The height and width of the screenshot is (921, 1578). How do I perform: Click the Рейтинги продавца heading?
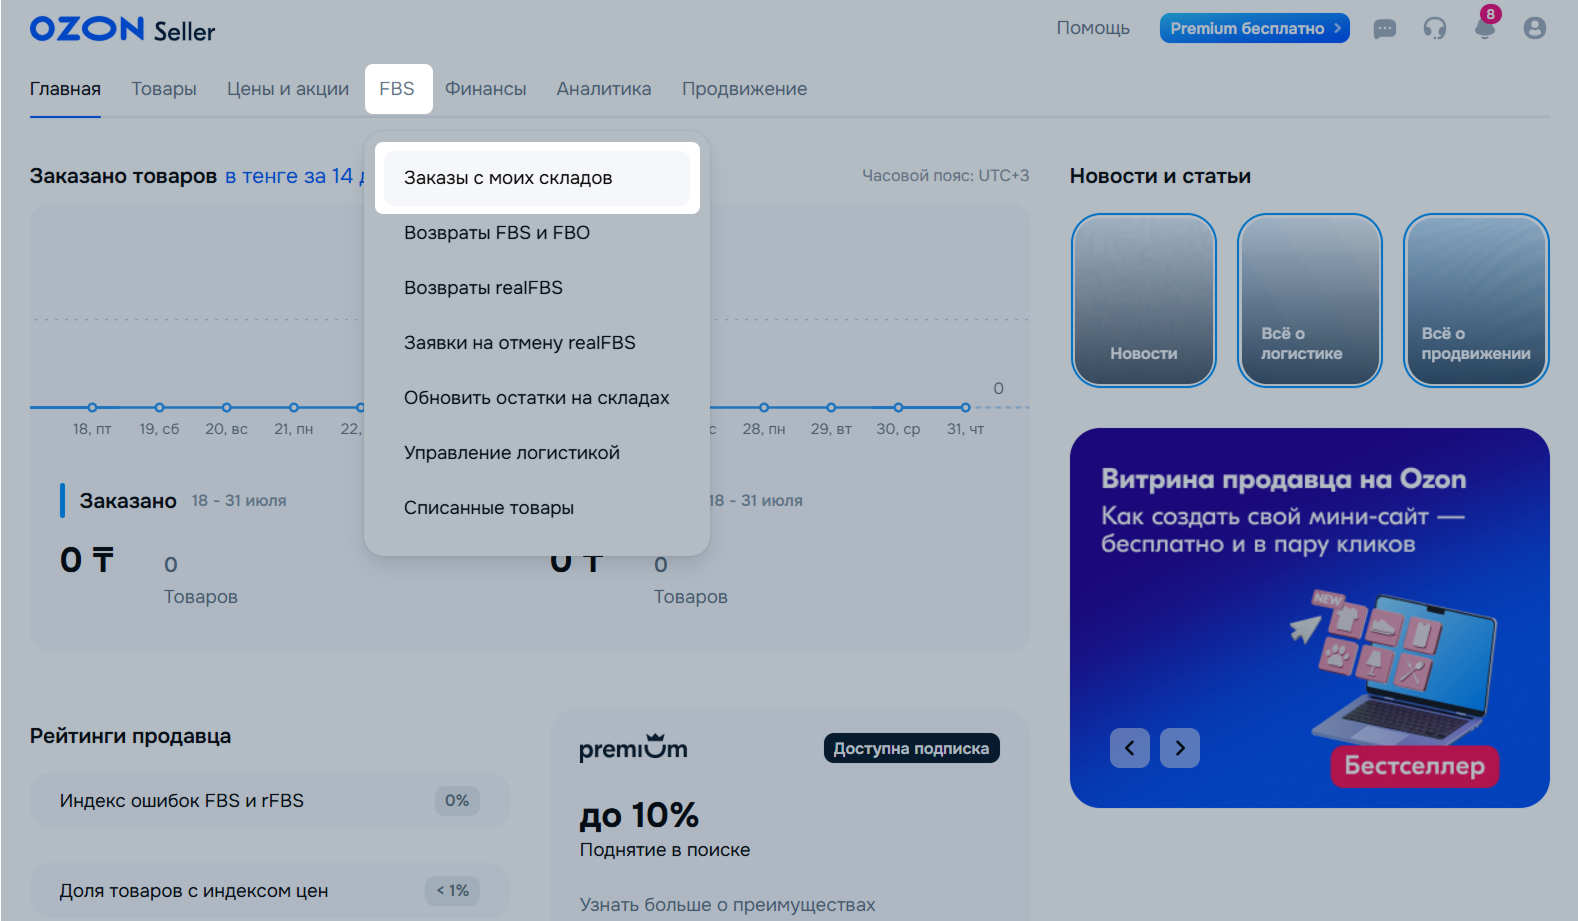[130, 736]
